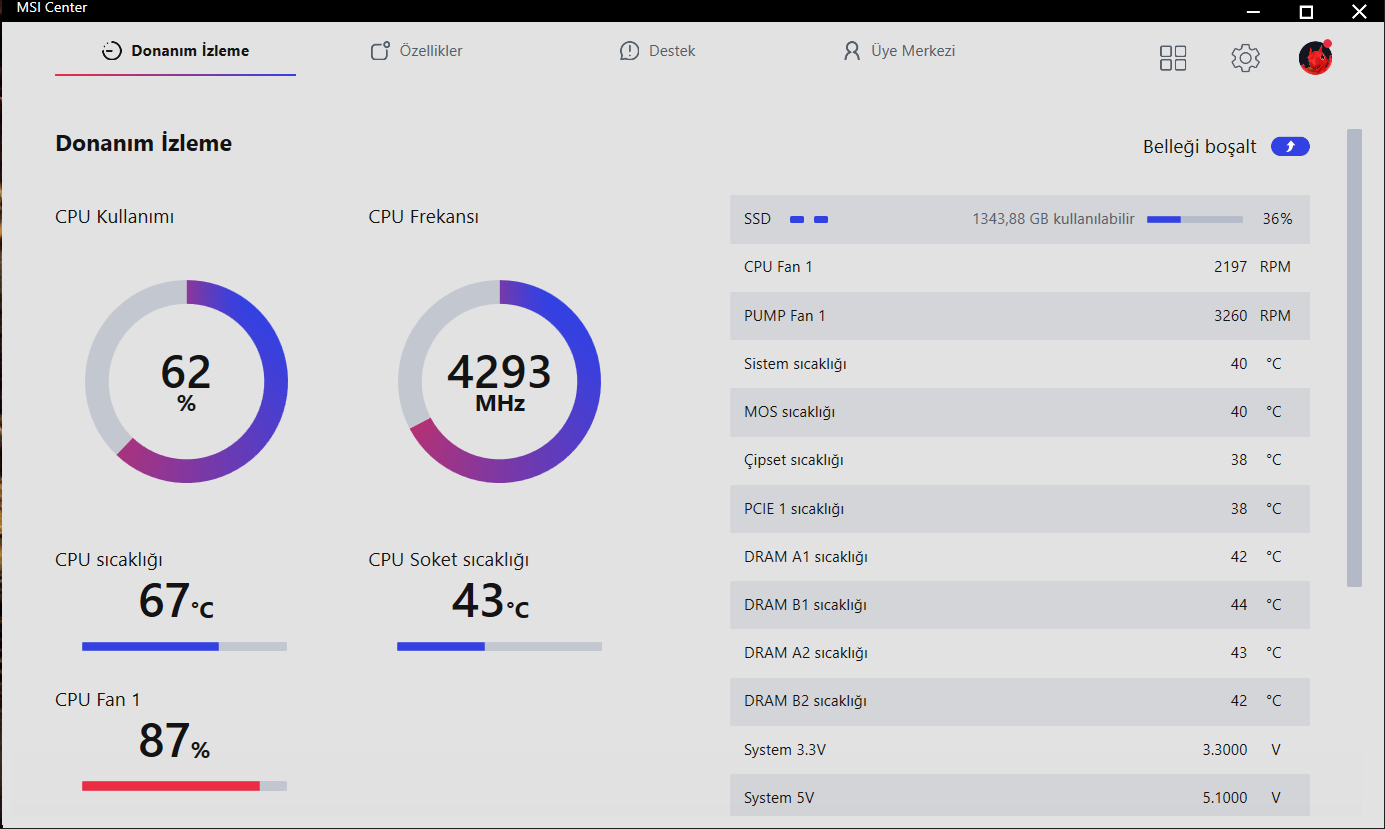Image resolution: width=1385 pixels, height=829 pixels.
Task: Click the CPU Frekansı gauge showing 4293 MHz
Action: tap(500, 382)
